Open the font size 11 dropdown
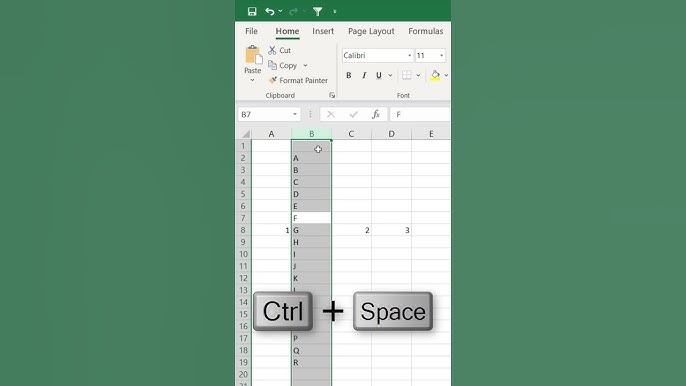This screenshot has width=686, height=386. 441,56
